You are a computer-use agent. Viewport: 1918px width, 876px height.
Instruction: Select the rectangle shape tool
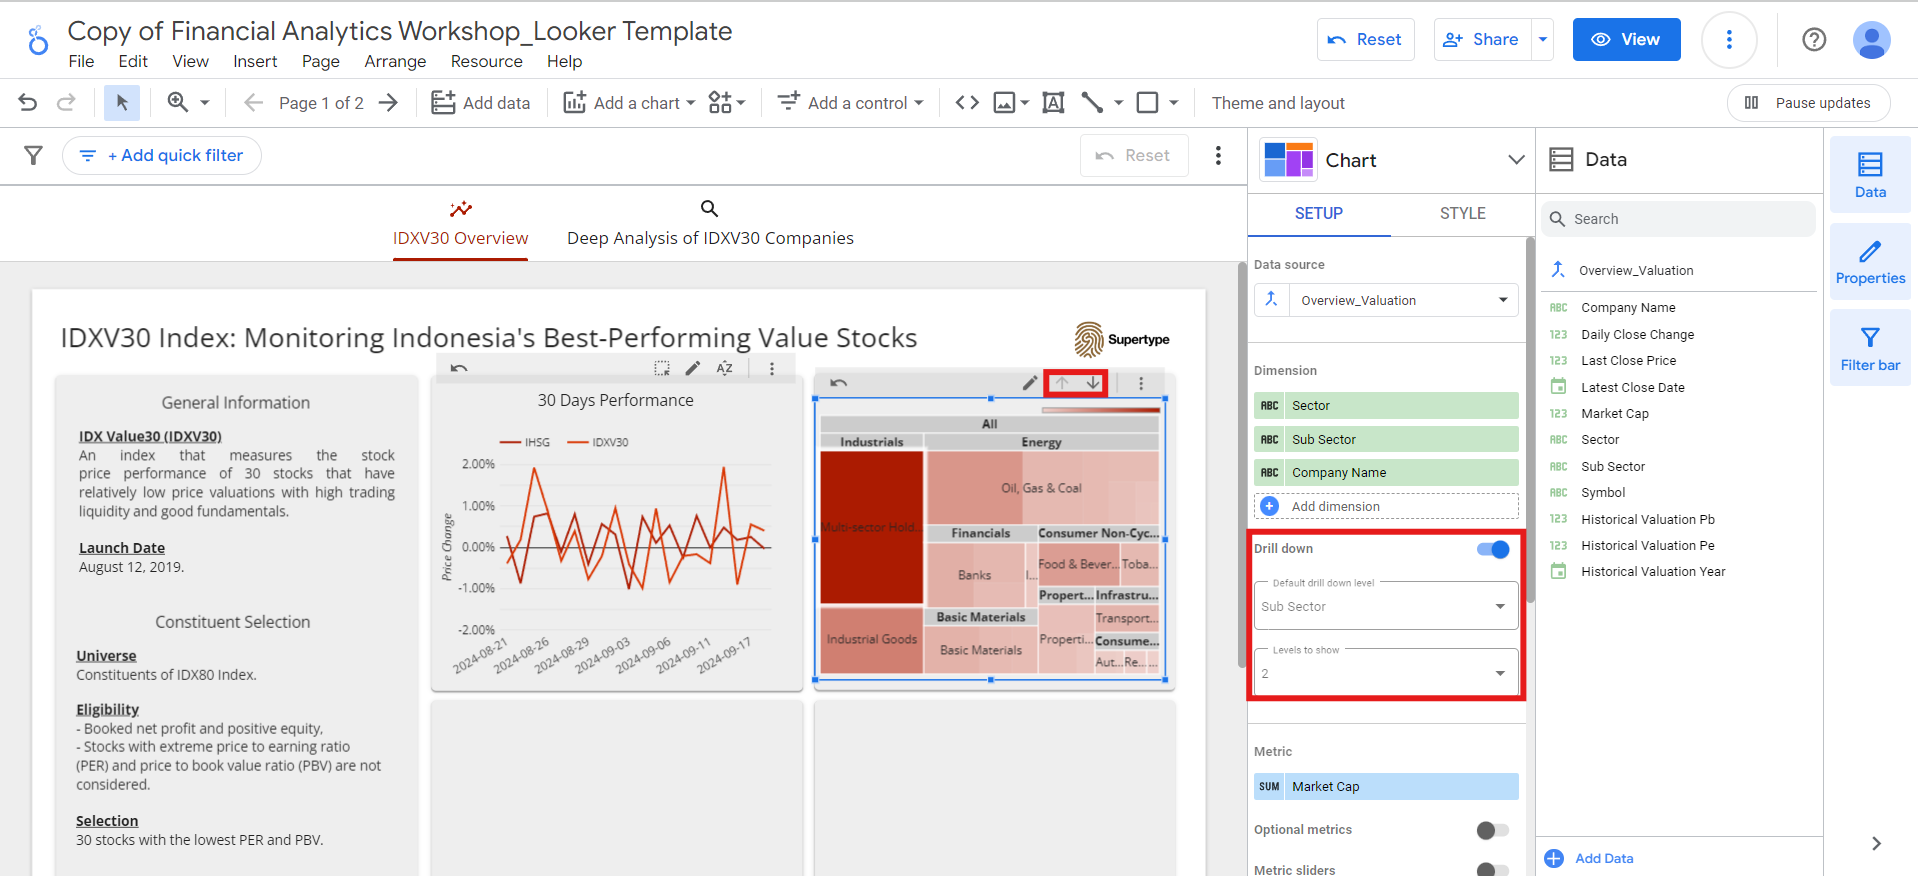tap(1148, 103)
